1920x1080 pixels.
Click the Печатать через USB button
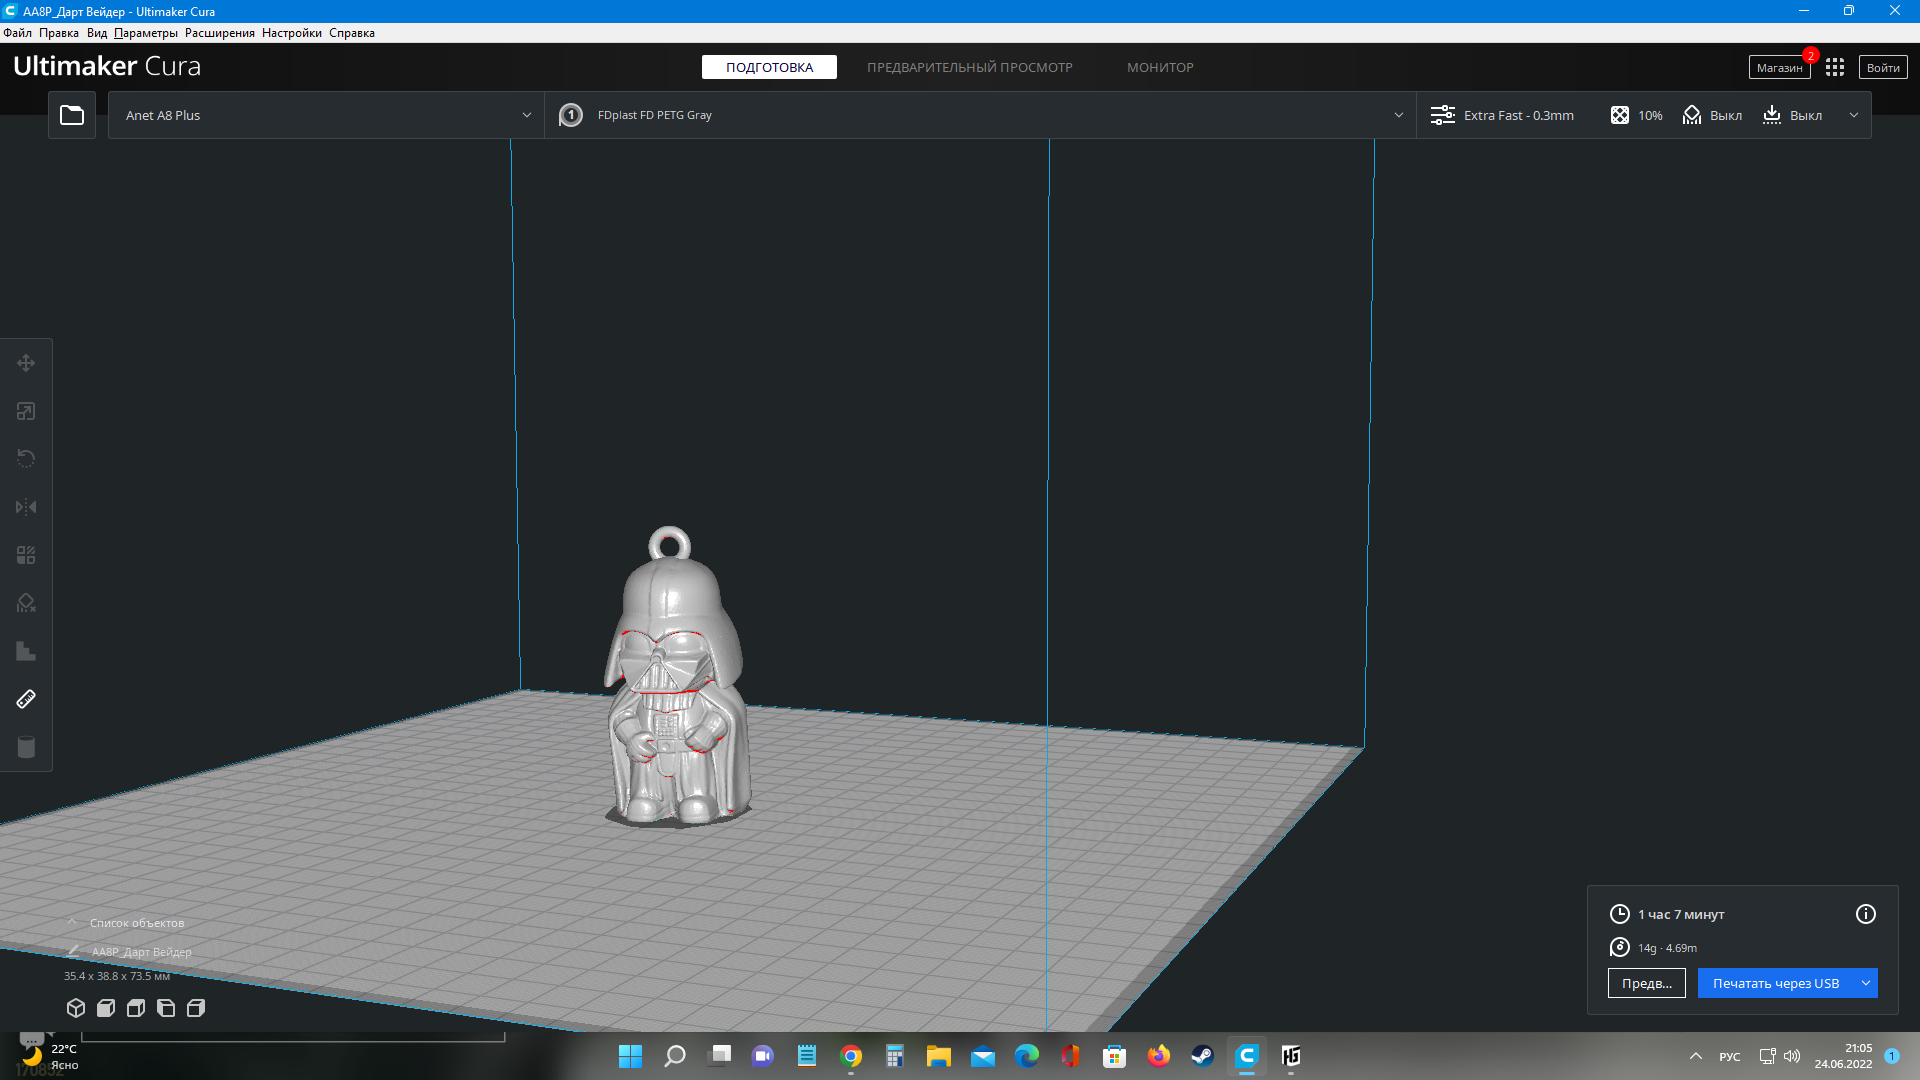1775,983
